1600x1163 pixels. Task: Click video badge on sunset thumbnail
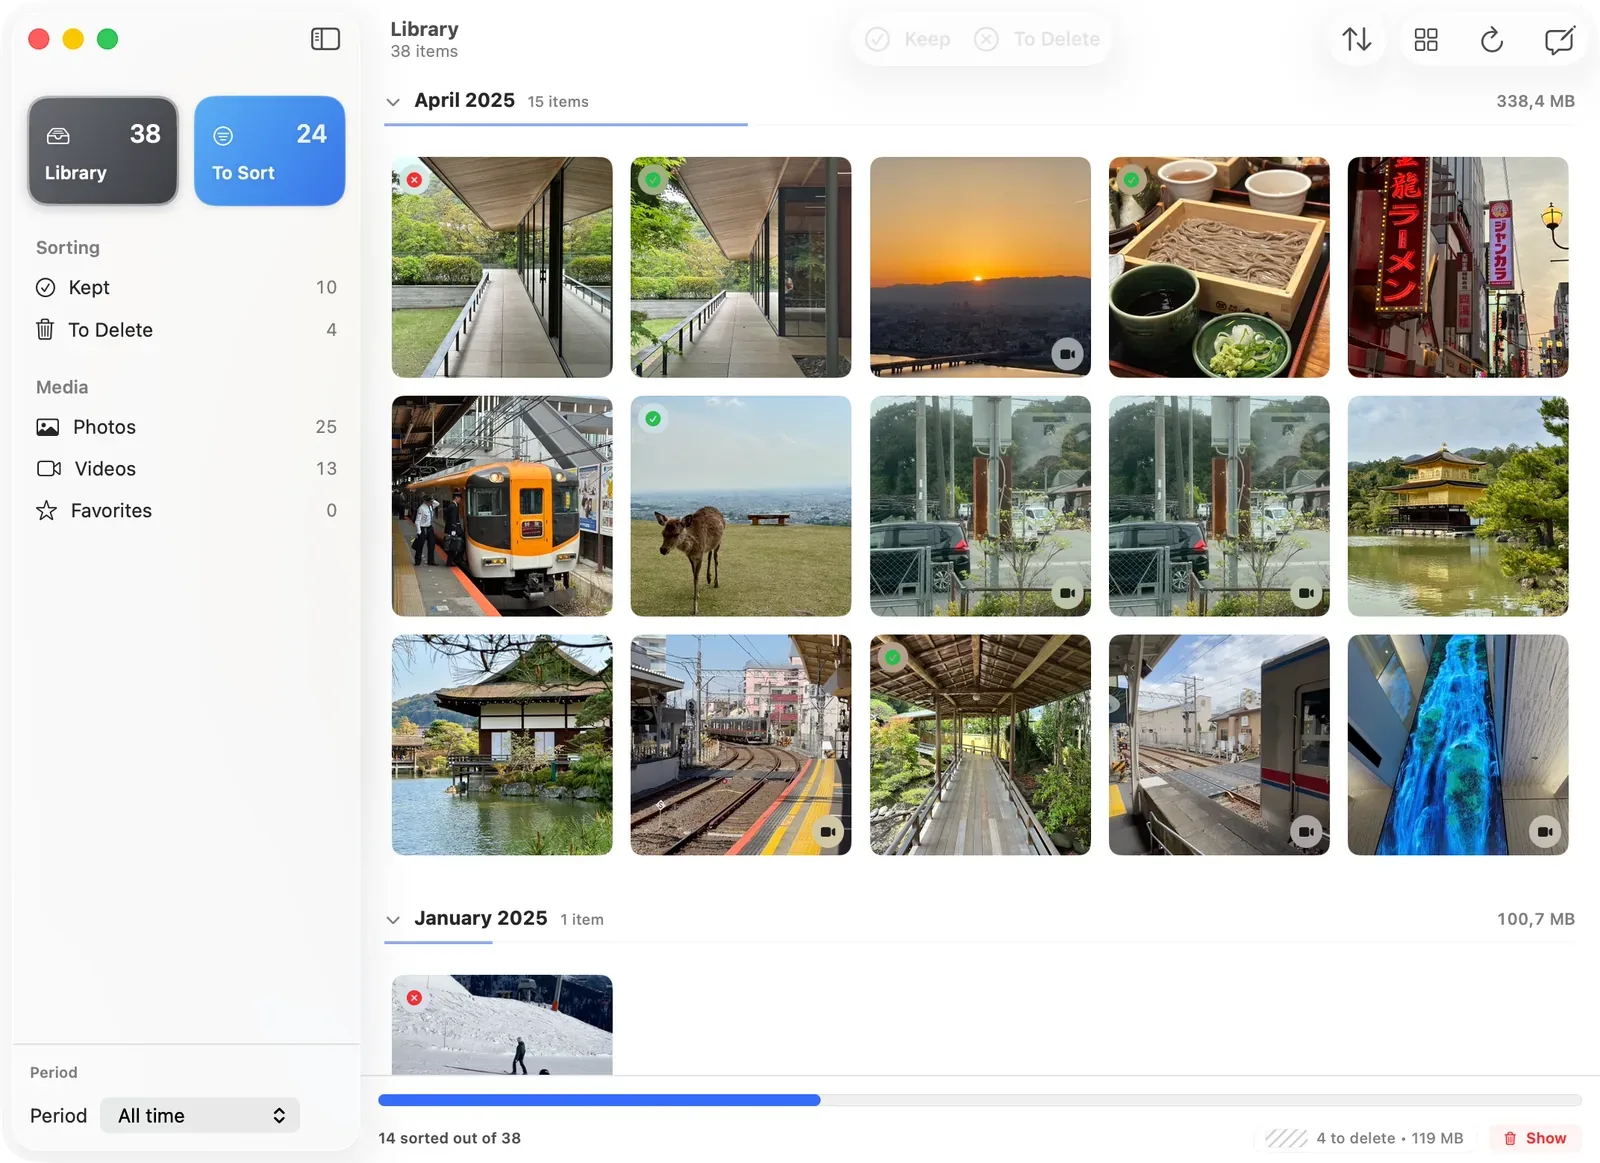(x=1067, y=354)
